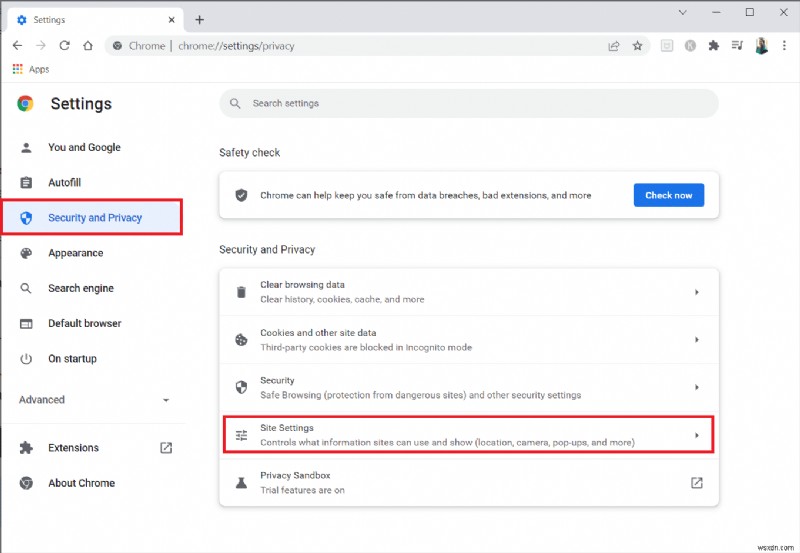Select Security and Privacy in sidebar
Viewport: 800px width, 553px height.
[92, 217]
